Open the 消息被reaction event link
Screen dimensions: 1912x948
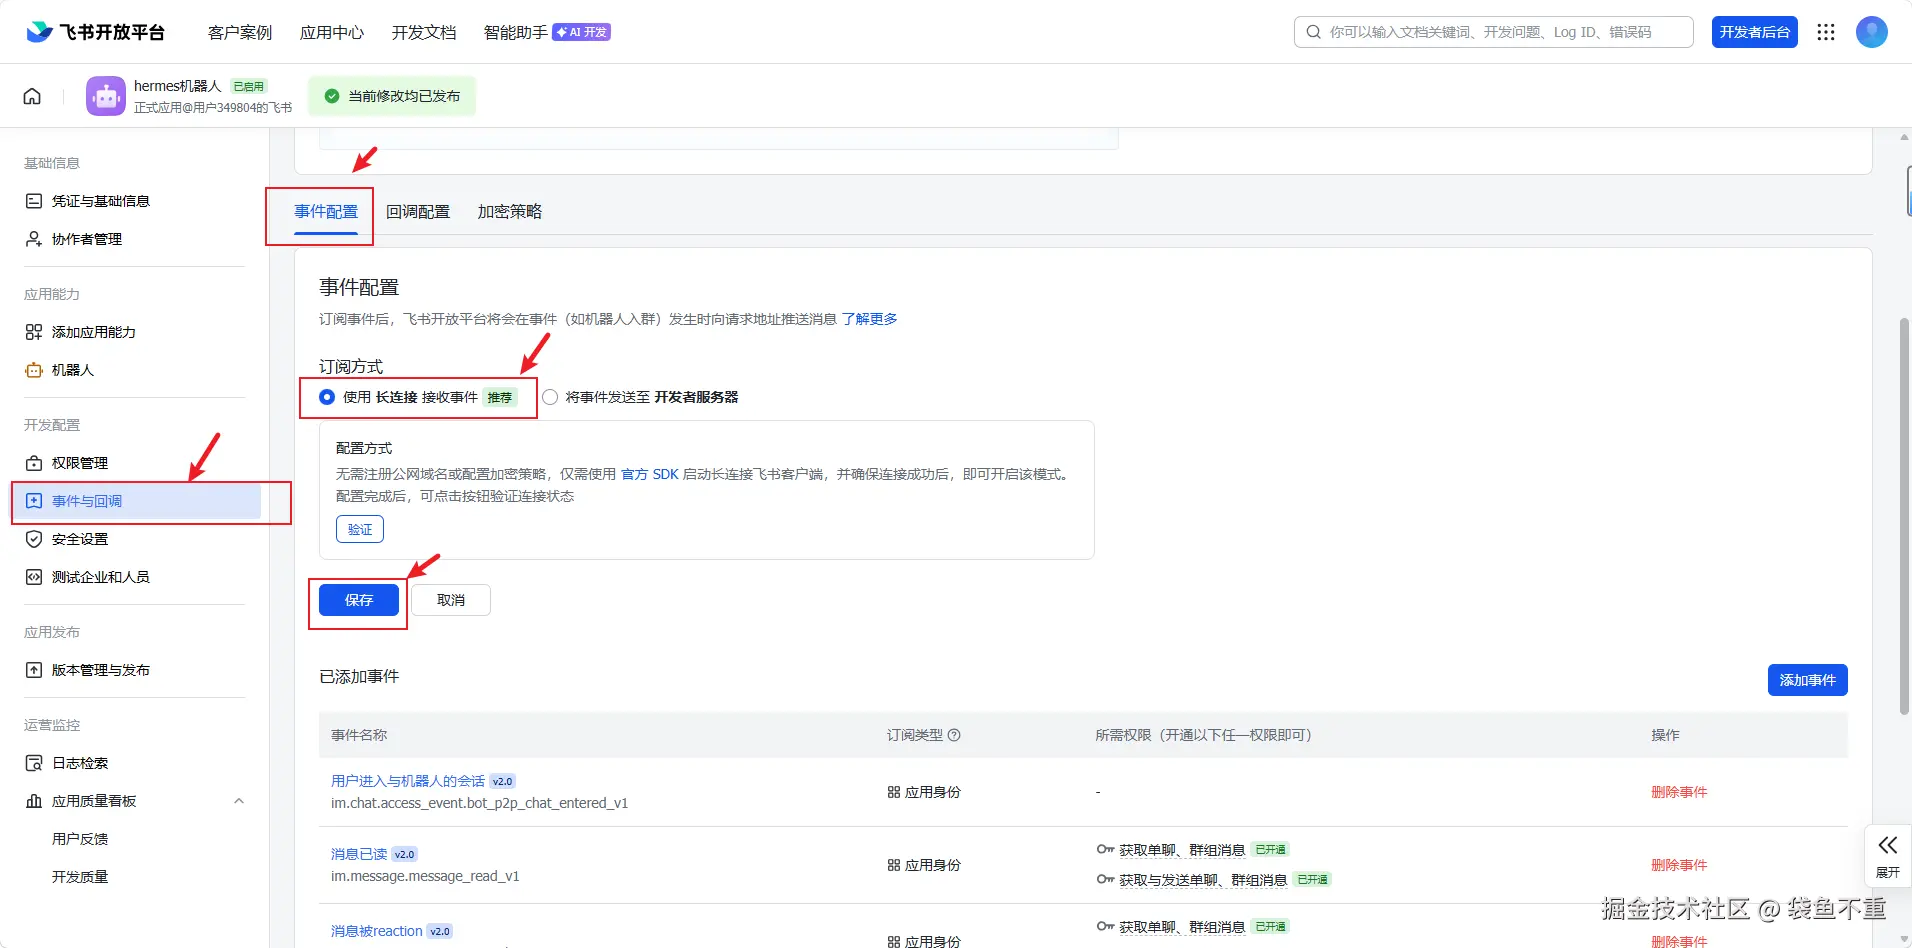(x=377, y=931)
